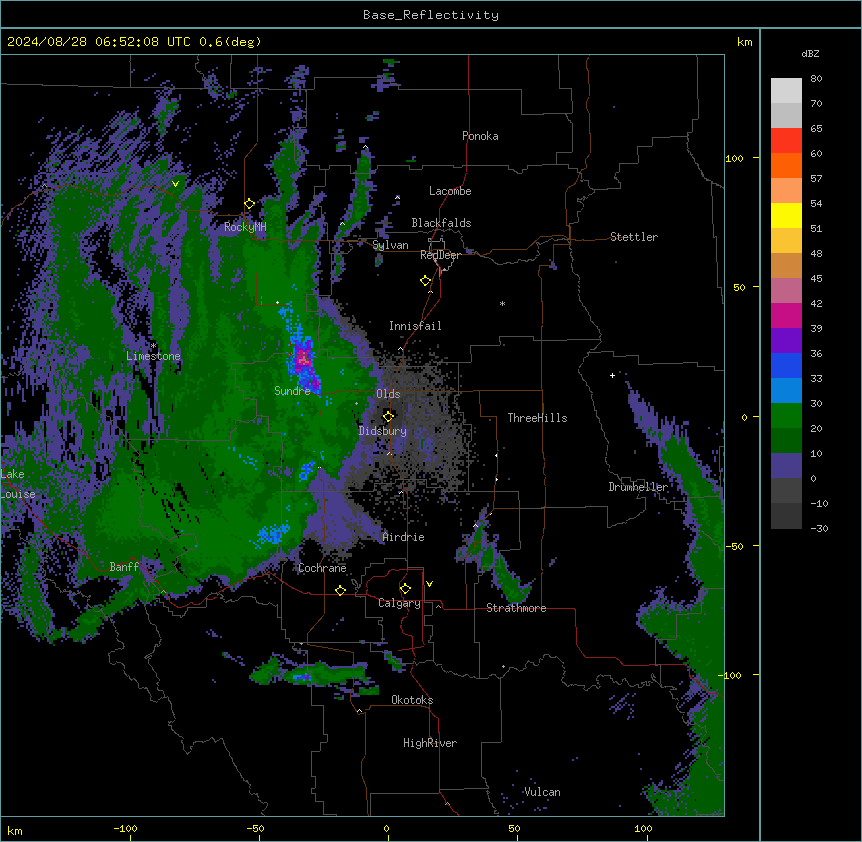Viewport: 862px width, 842px height.
Task: Click the yellow diamond marker above Calgary label
Action: click(405, 589)
